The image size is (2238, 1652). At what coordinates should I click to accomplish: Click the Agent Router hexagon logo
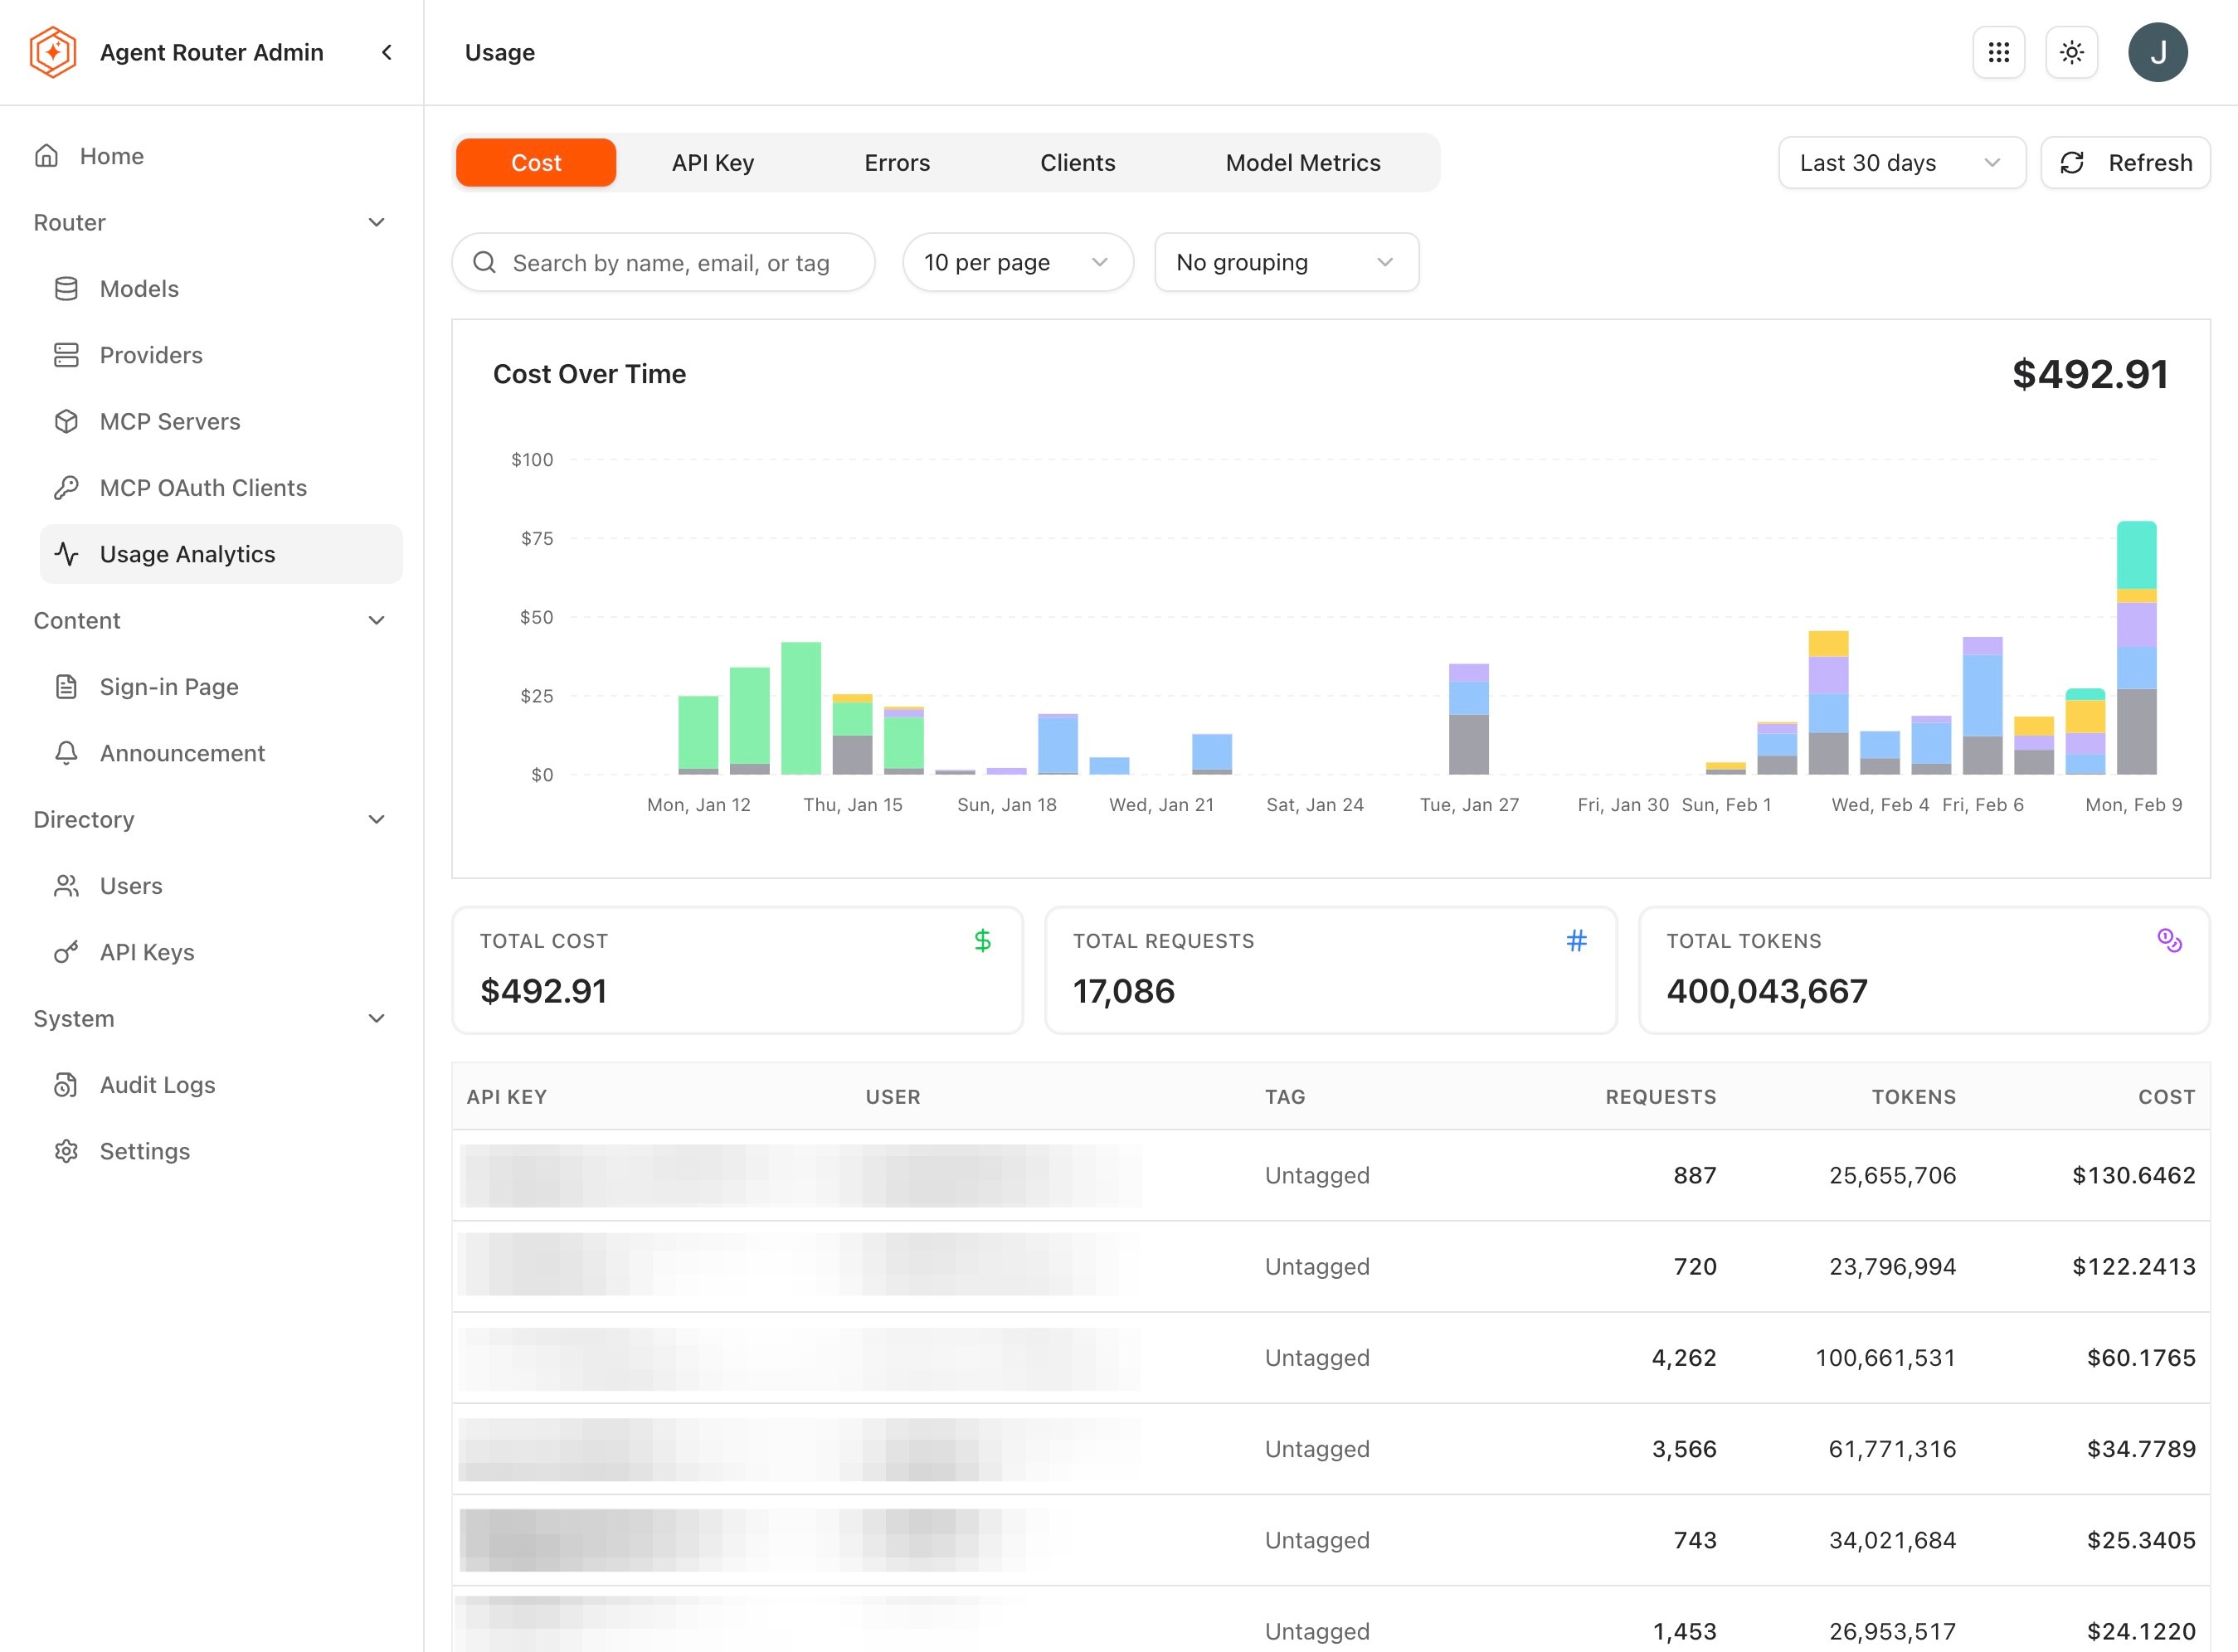pyautogui.click(x=53, y=52)
